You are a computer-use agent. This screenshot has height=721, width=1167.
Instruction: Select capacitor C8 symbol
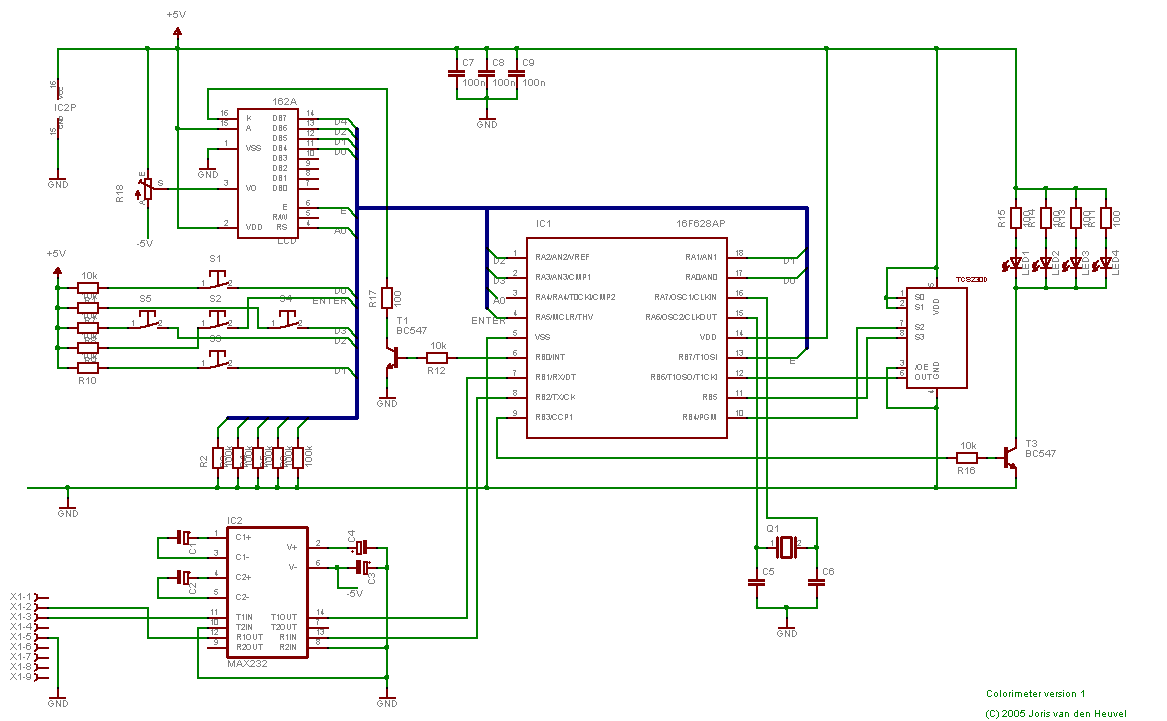pyautogui.click(x=487, y=74)
